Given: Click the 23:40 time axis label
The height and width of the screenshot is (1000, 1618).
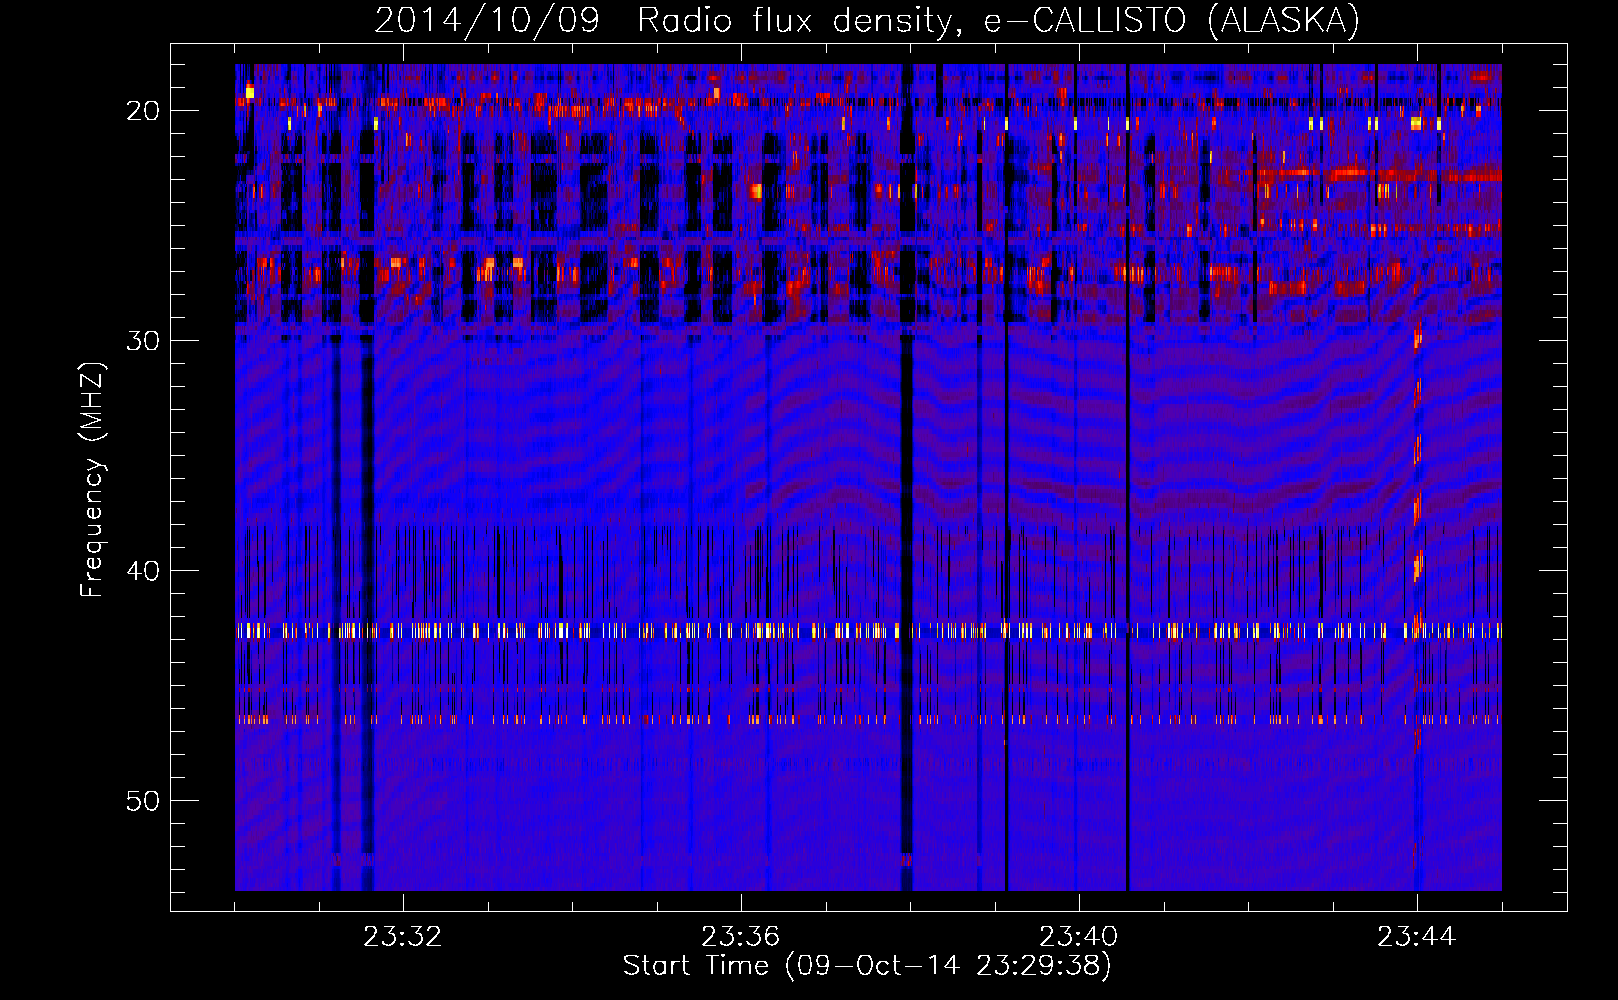Looking at the screenshot, I should tap(1078, 937).
